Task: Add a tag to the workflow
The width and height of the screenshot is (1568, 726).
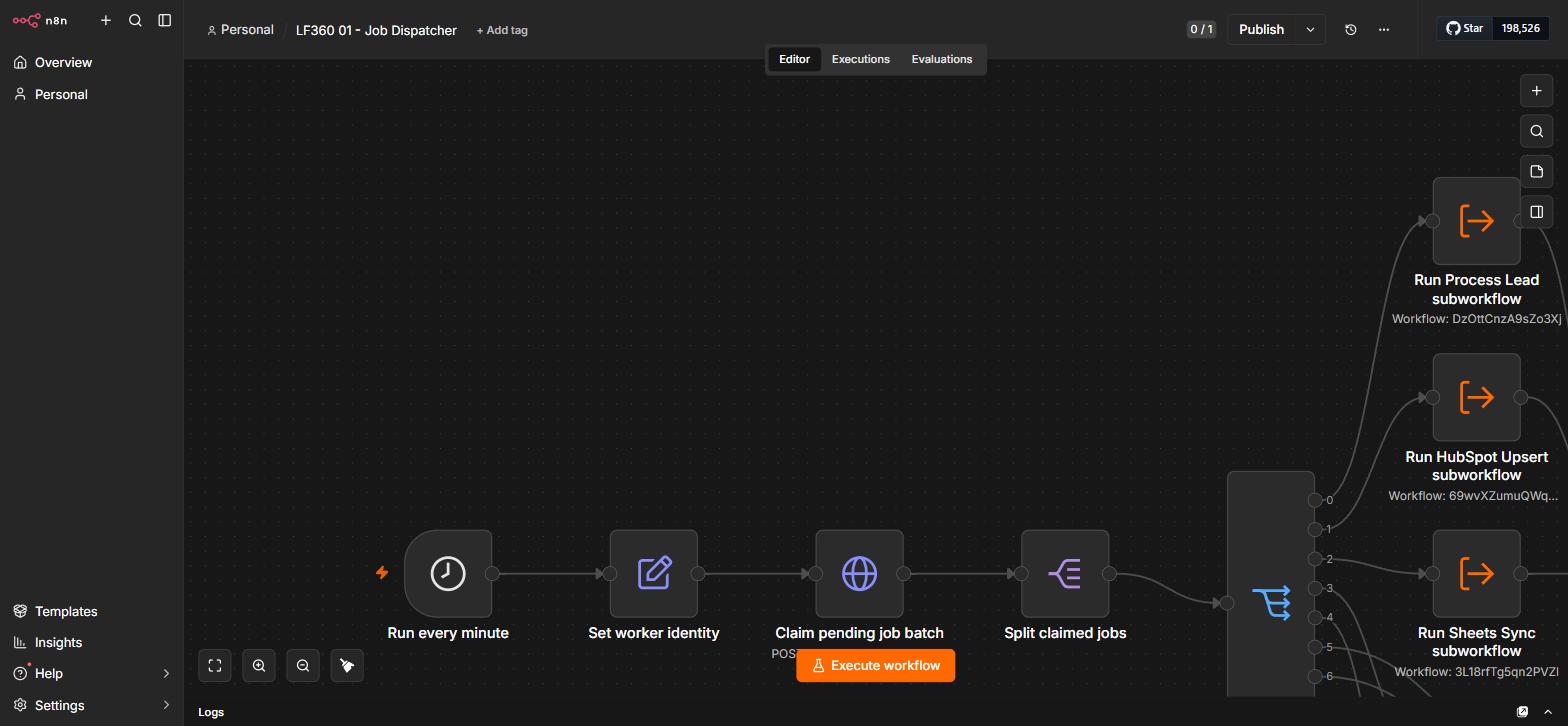Action: (502, 30)
